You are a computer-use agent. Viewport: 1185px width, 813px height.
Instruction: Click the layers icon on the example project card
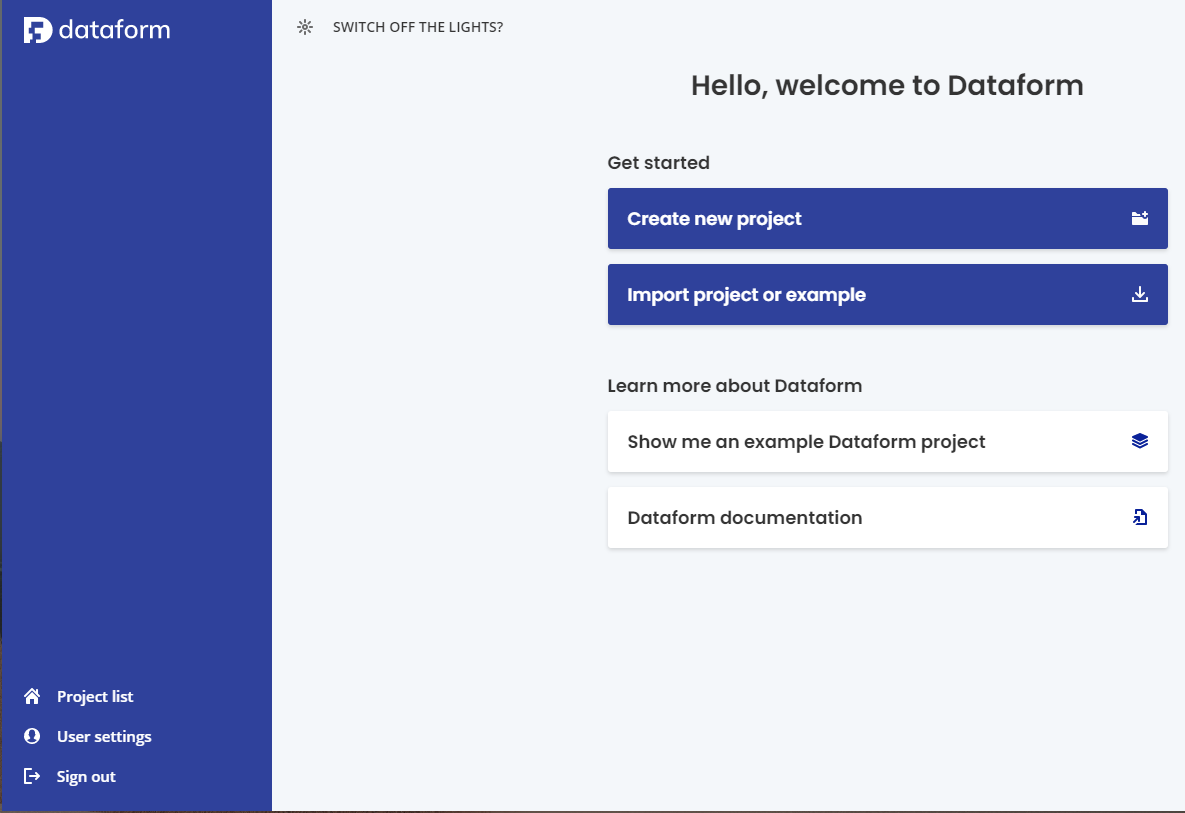(x=1140, y=440)
